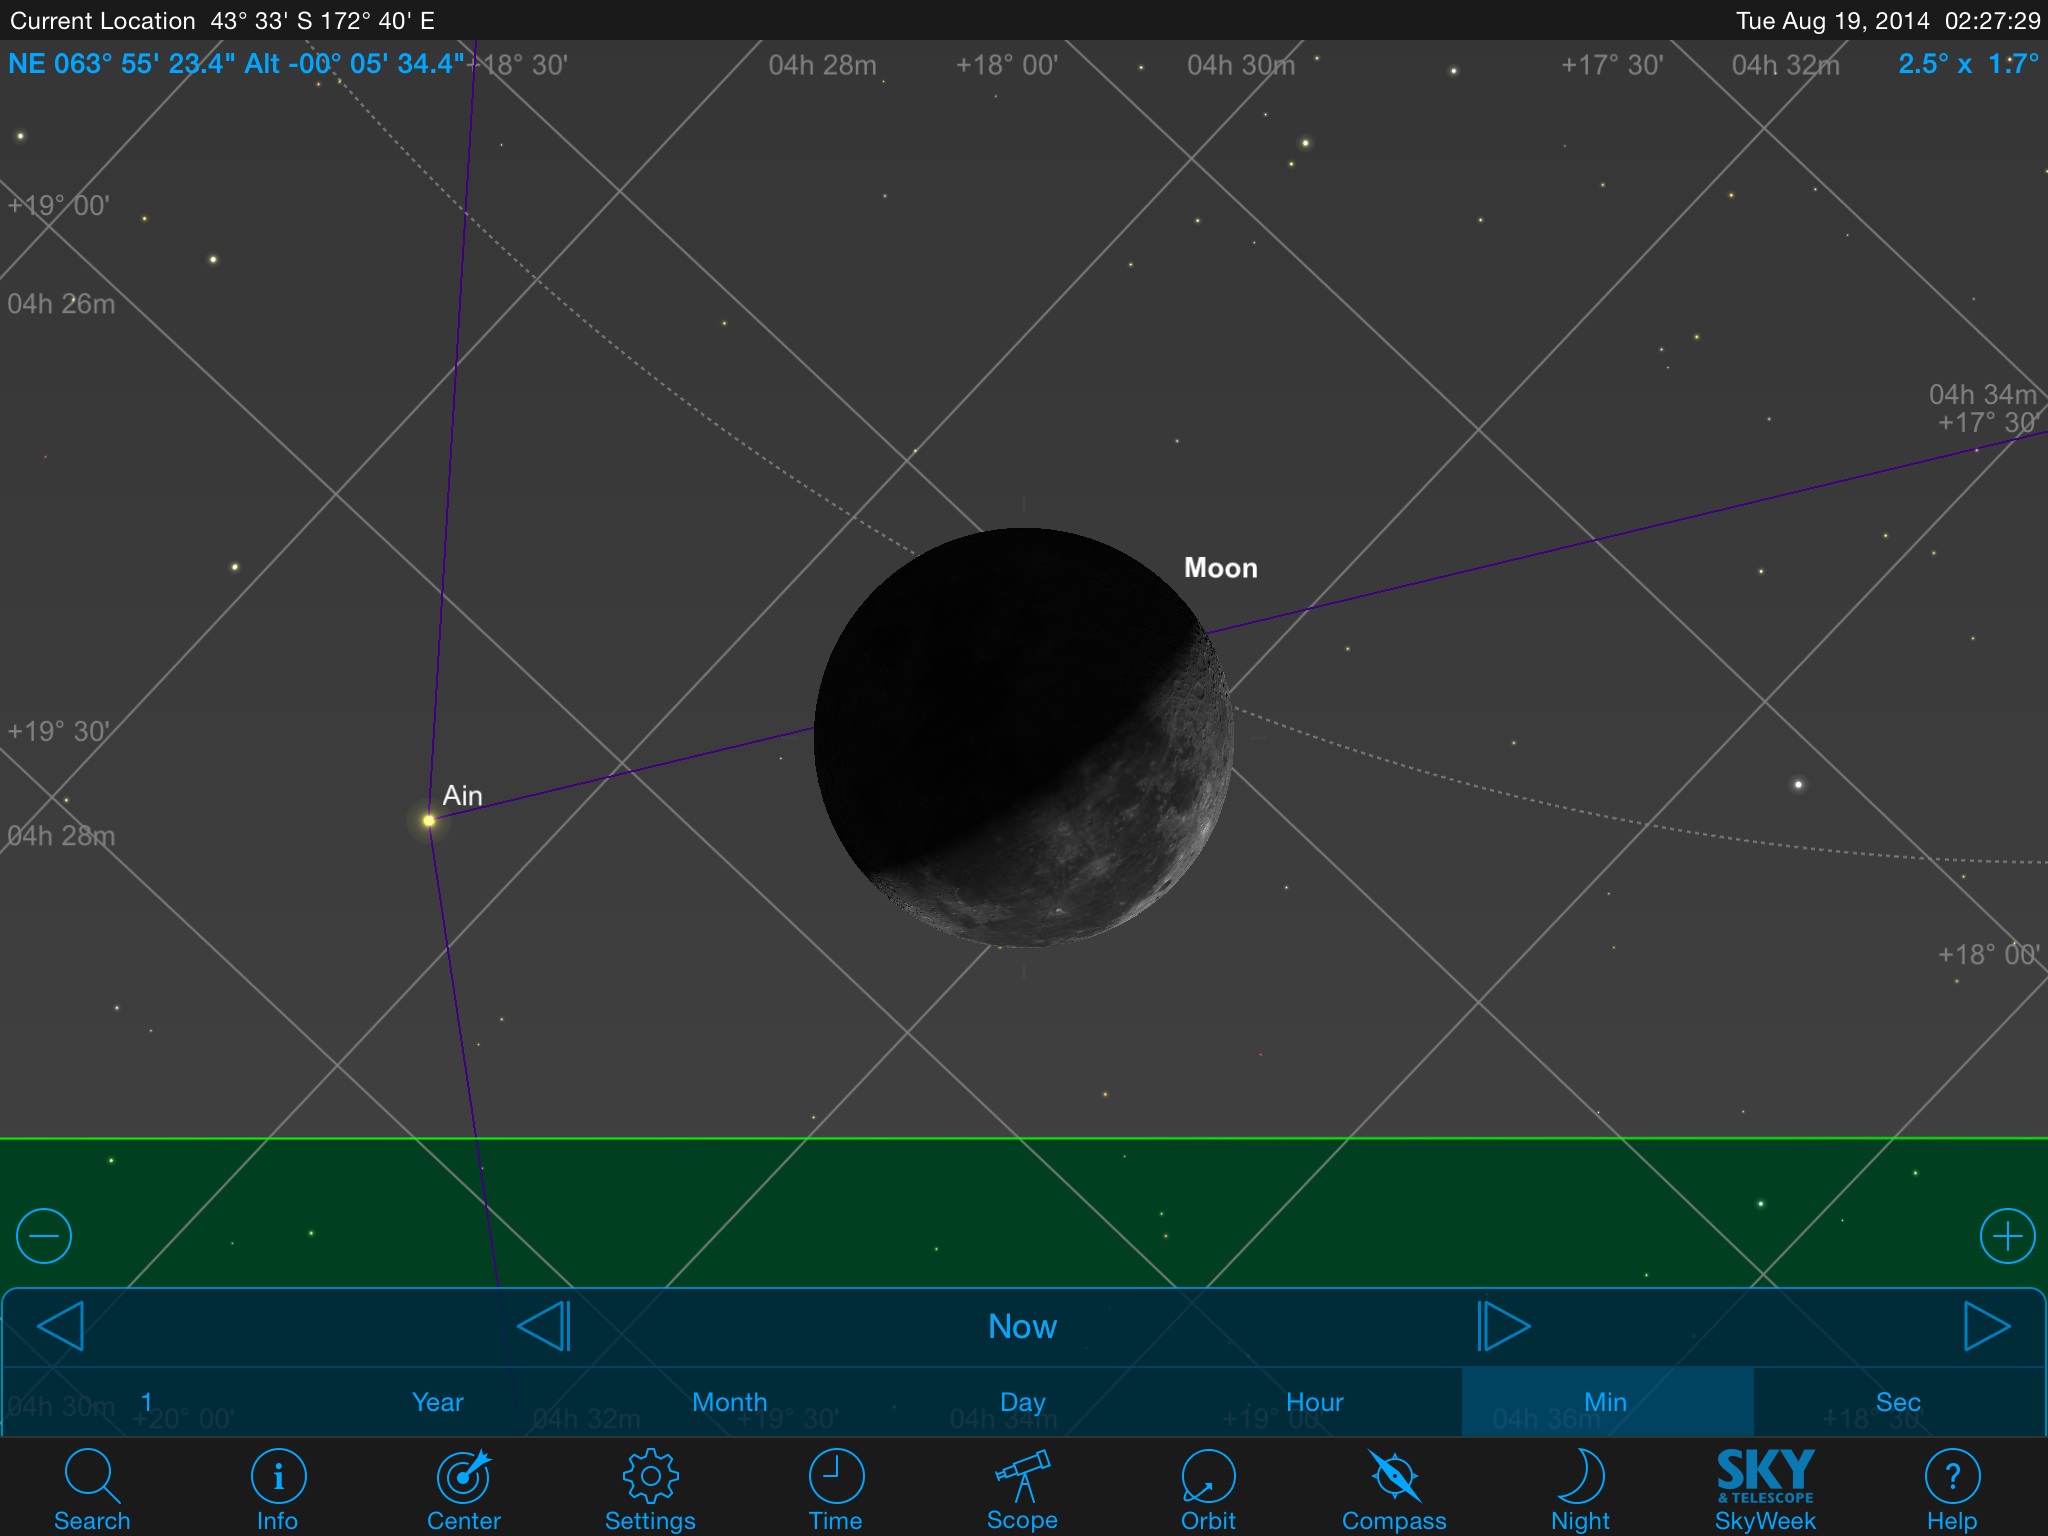The width and height of the screenshot is (2048, 1536).
Task: Open the Info panel
Action: (277, 1489)
